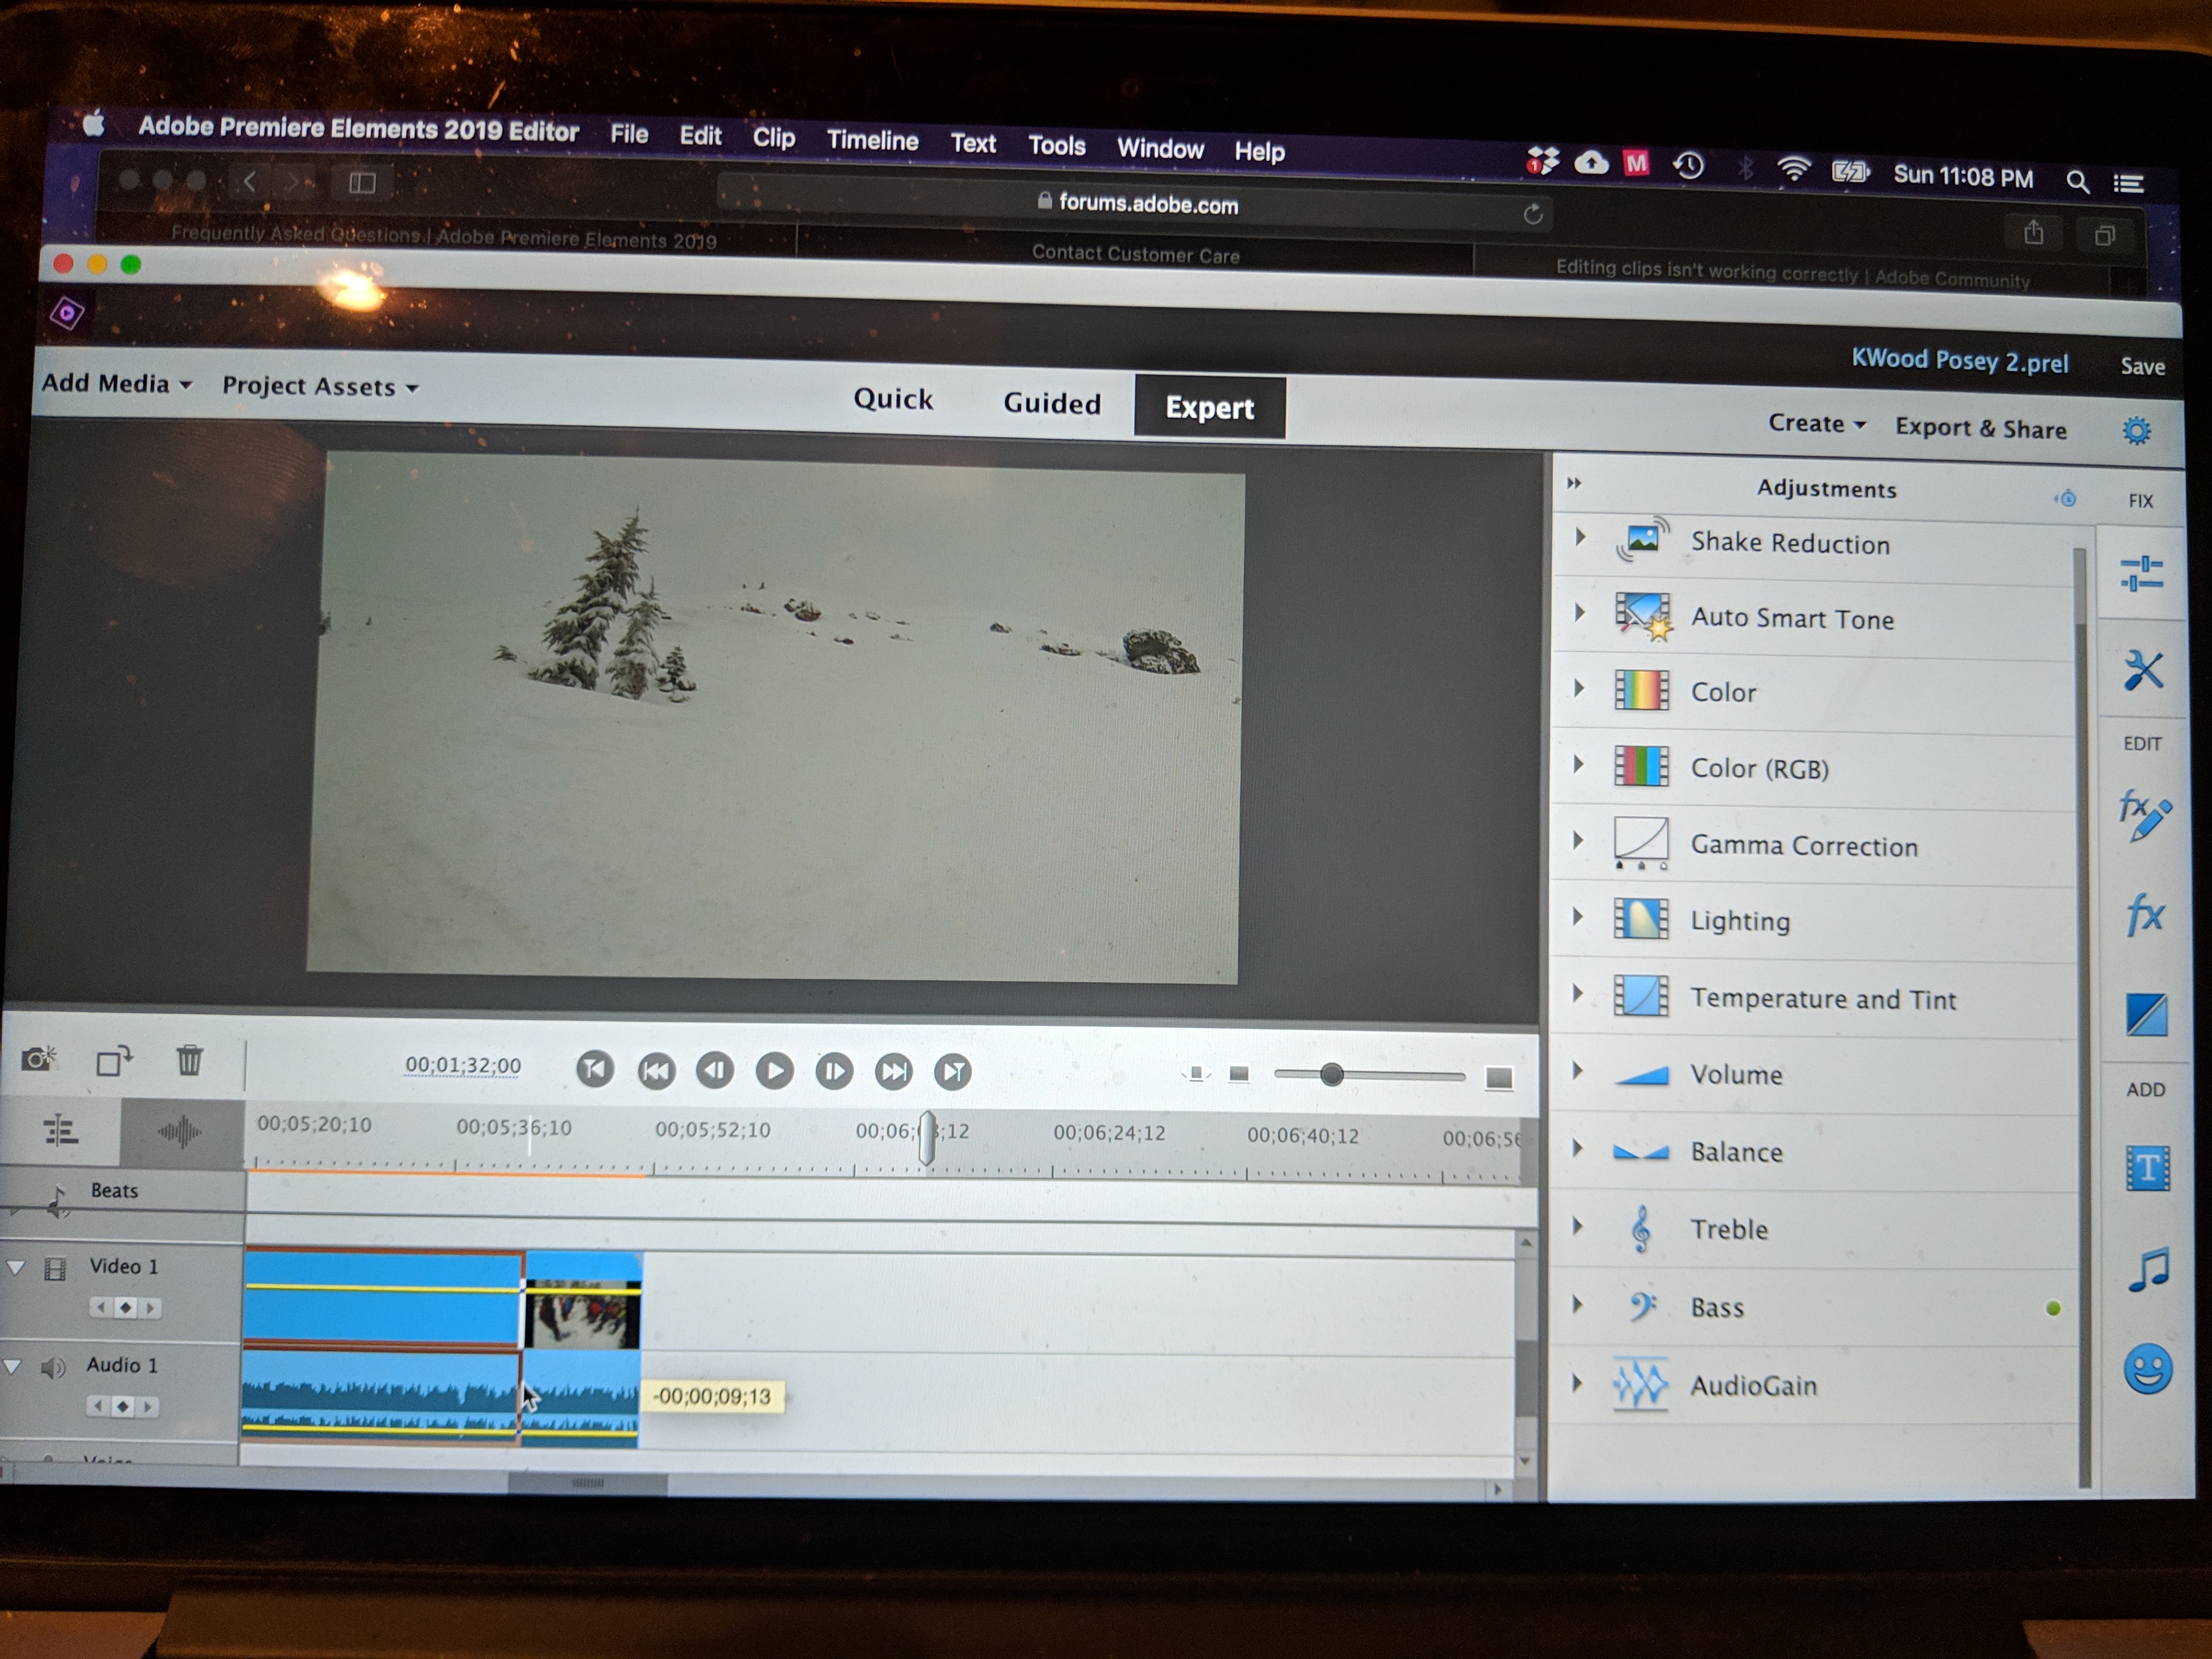2212x1659 pixels.
Task: Click the timeline track options icon
Action: [60, 1131]
